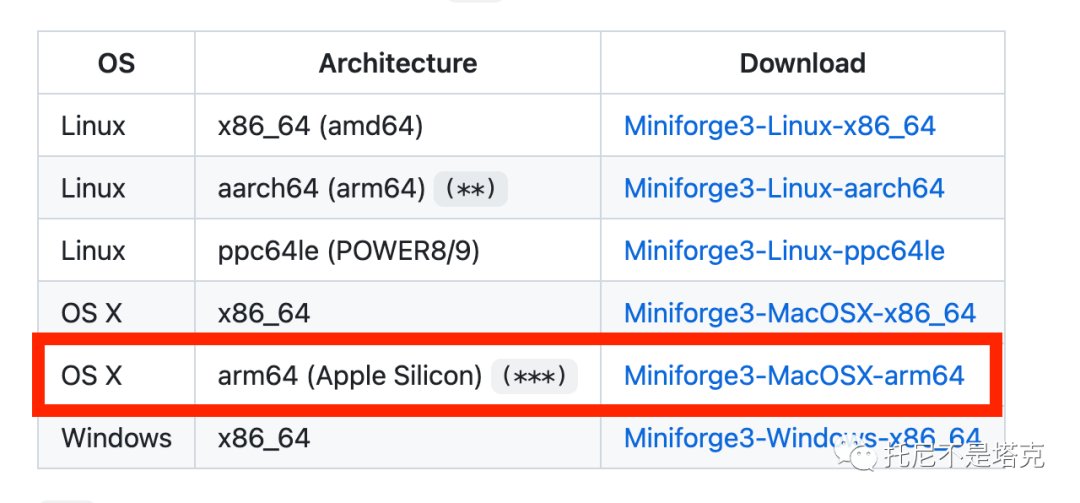Click the Miniforge3-Linux-aarch64 link

coord(783,188)
